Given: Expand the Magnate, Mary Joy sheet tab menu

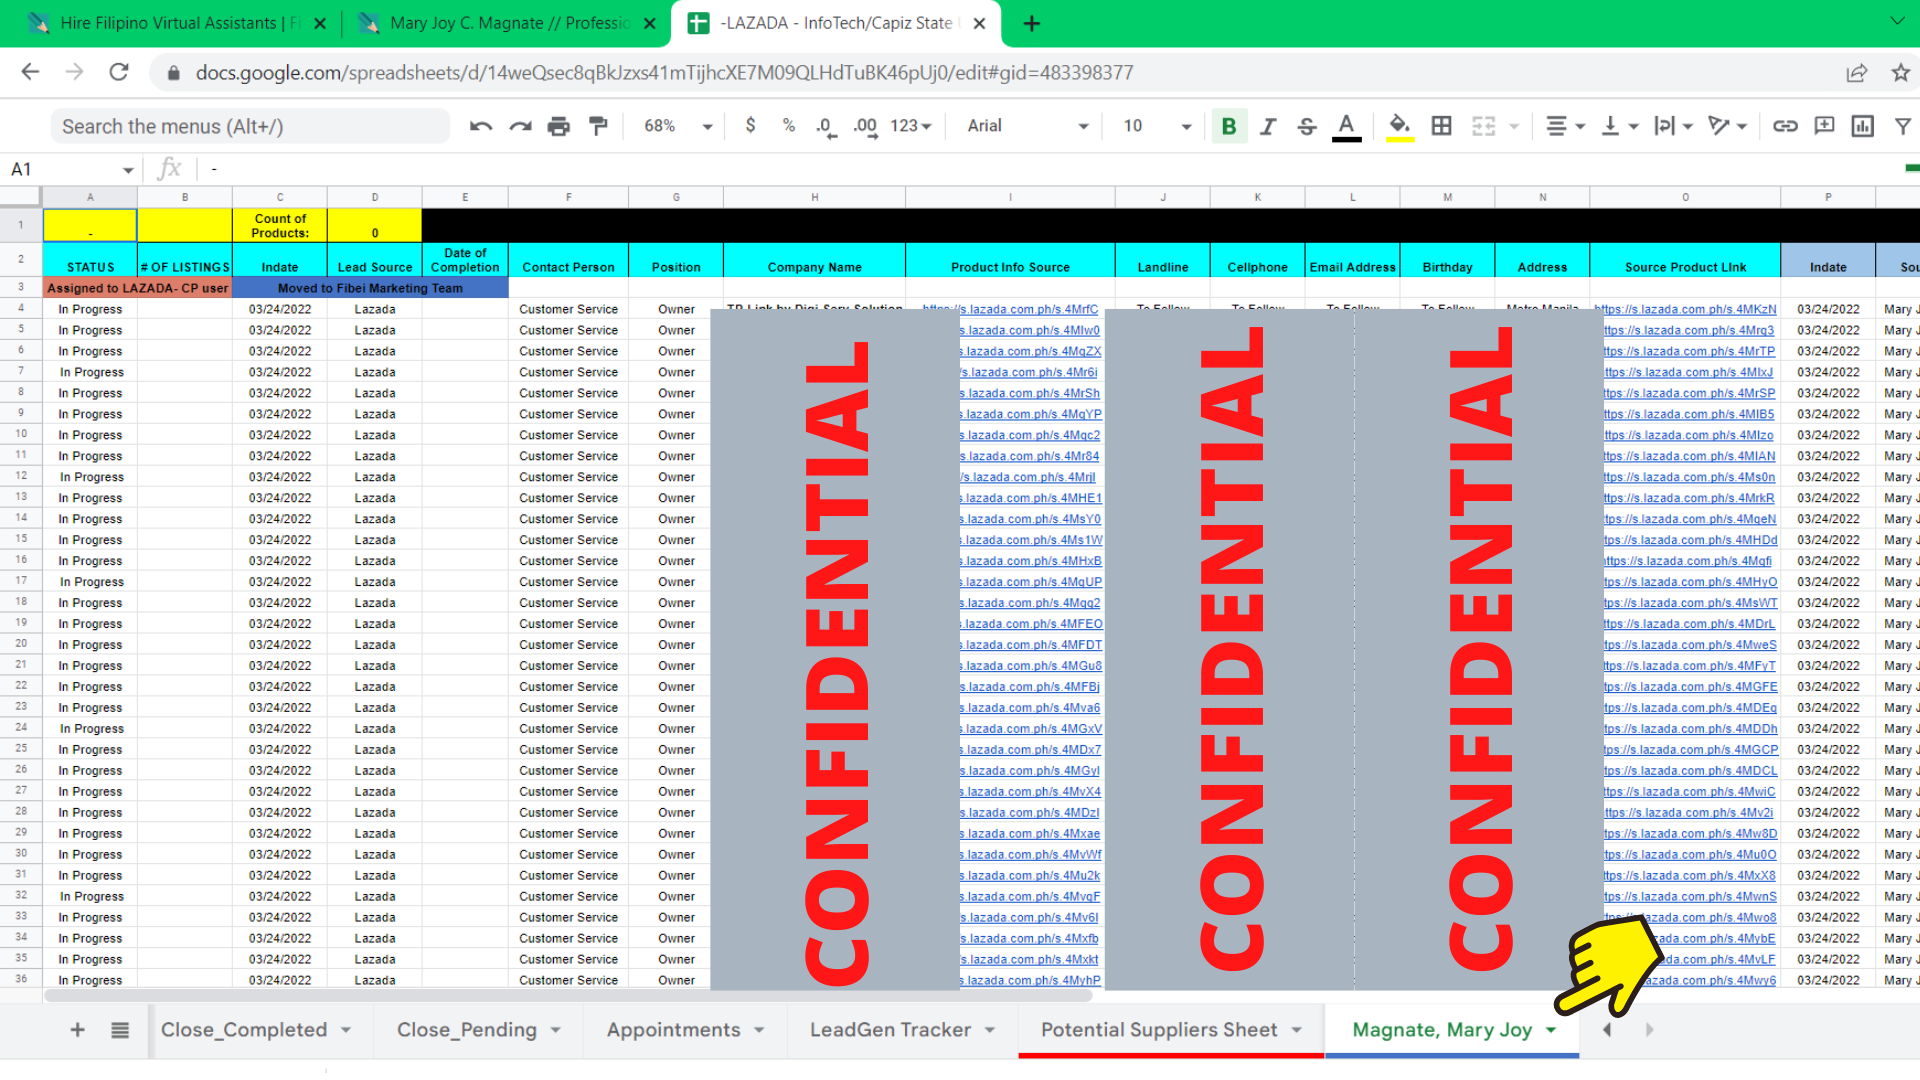Looking at the screenshot, I should pyautogui.click(x=1551, y=1029).
